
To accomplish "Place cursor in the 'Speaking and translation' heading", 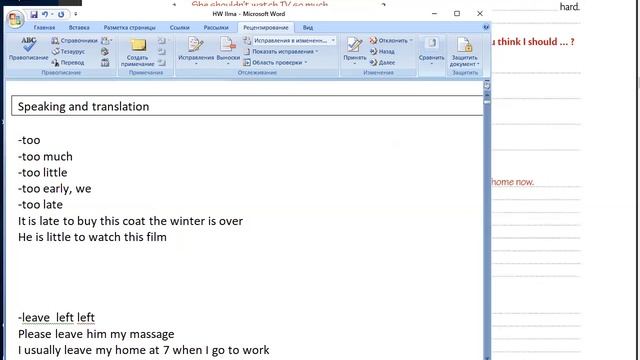I will [83, 107].
